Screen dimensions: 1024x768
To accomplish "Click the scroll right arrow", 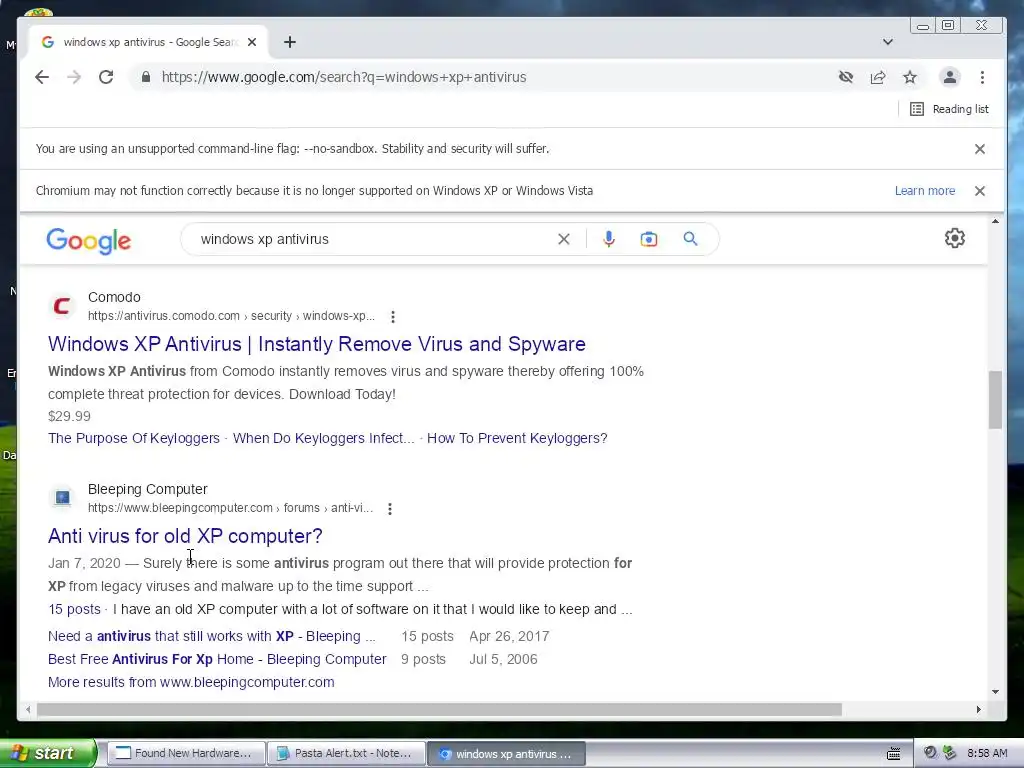I will (x=978, y=709).
